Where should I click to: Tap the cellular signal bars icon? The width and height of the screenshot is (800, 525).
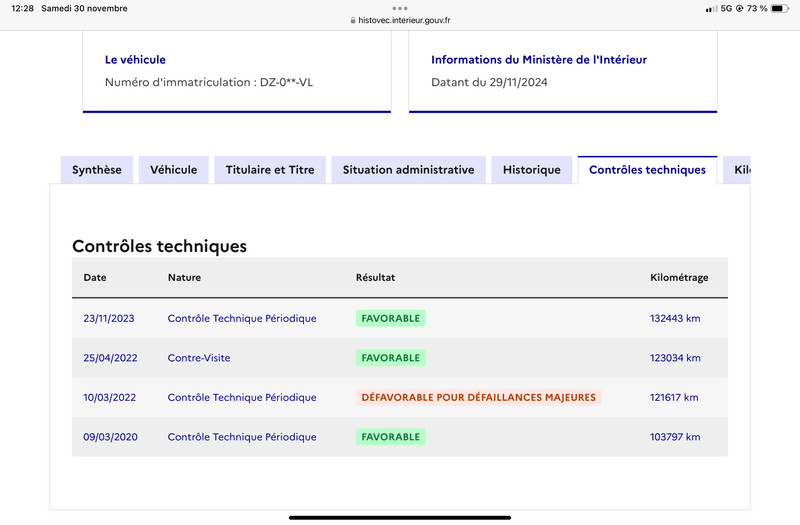click(711, 9)
